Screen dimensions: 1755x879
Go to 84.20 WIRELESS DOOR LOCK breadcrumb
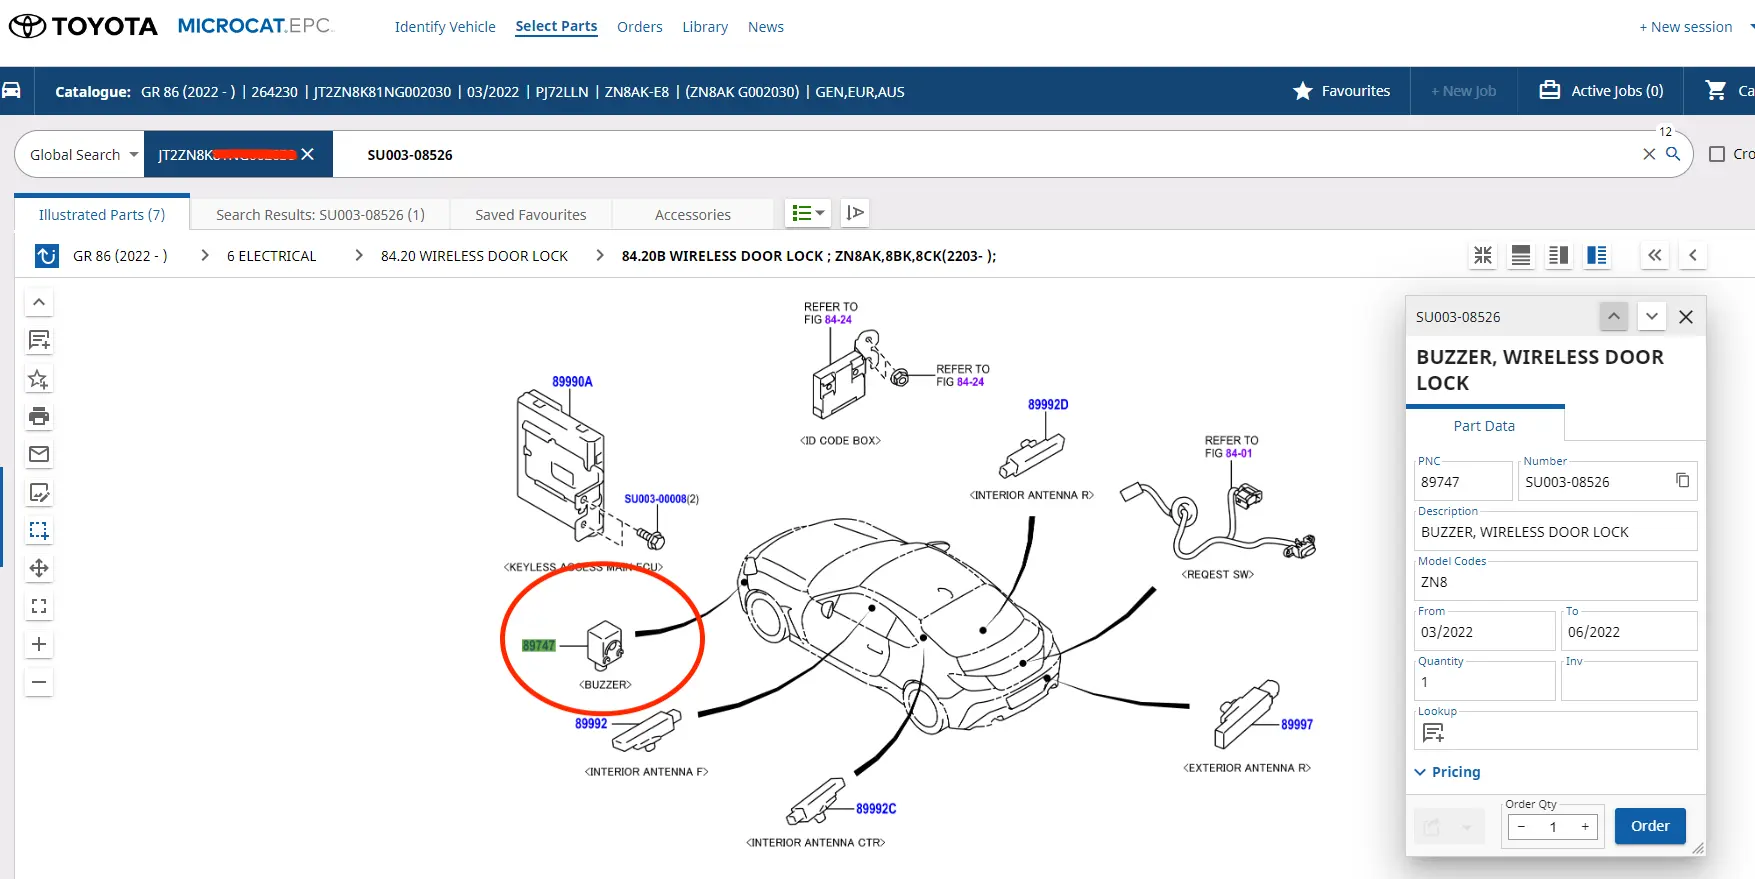point(474,256)
